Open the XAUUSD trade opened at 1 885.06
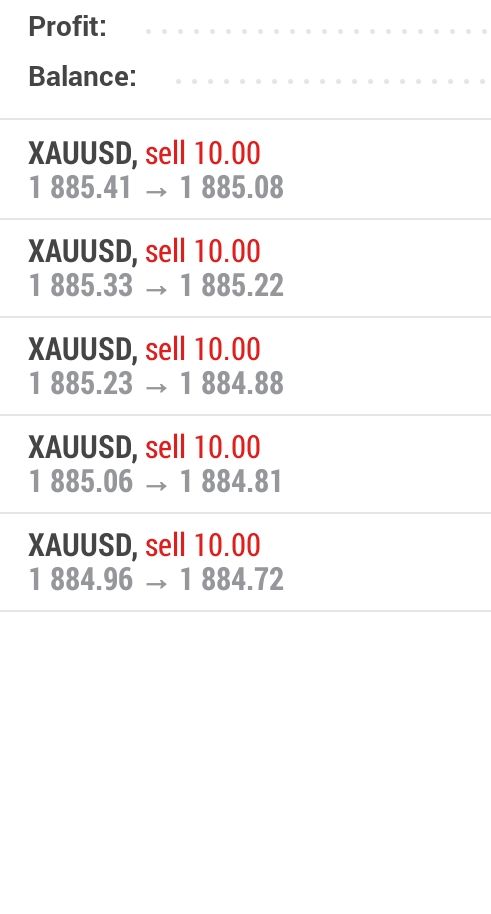 coord(246,464)
